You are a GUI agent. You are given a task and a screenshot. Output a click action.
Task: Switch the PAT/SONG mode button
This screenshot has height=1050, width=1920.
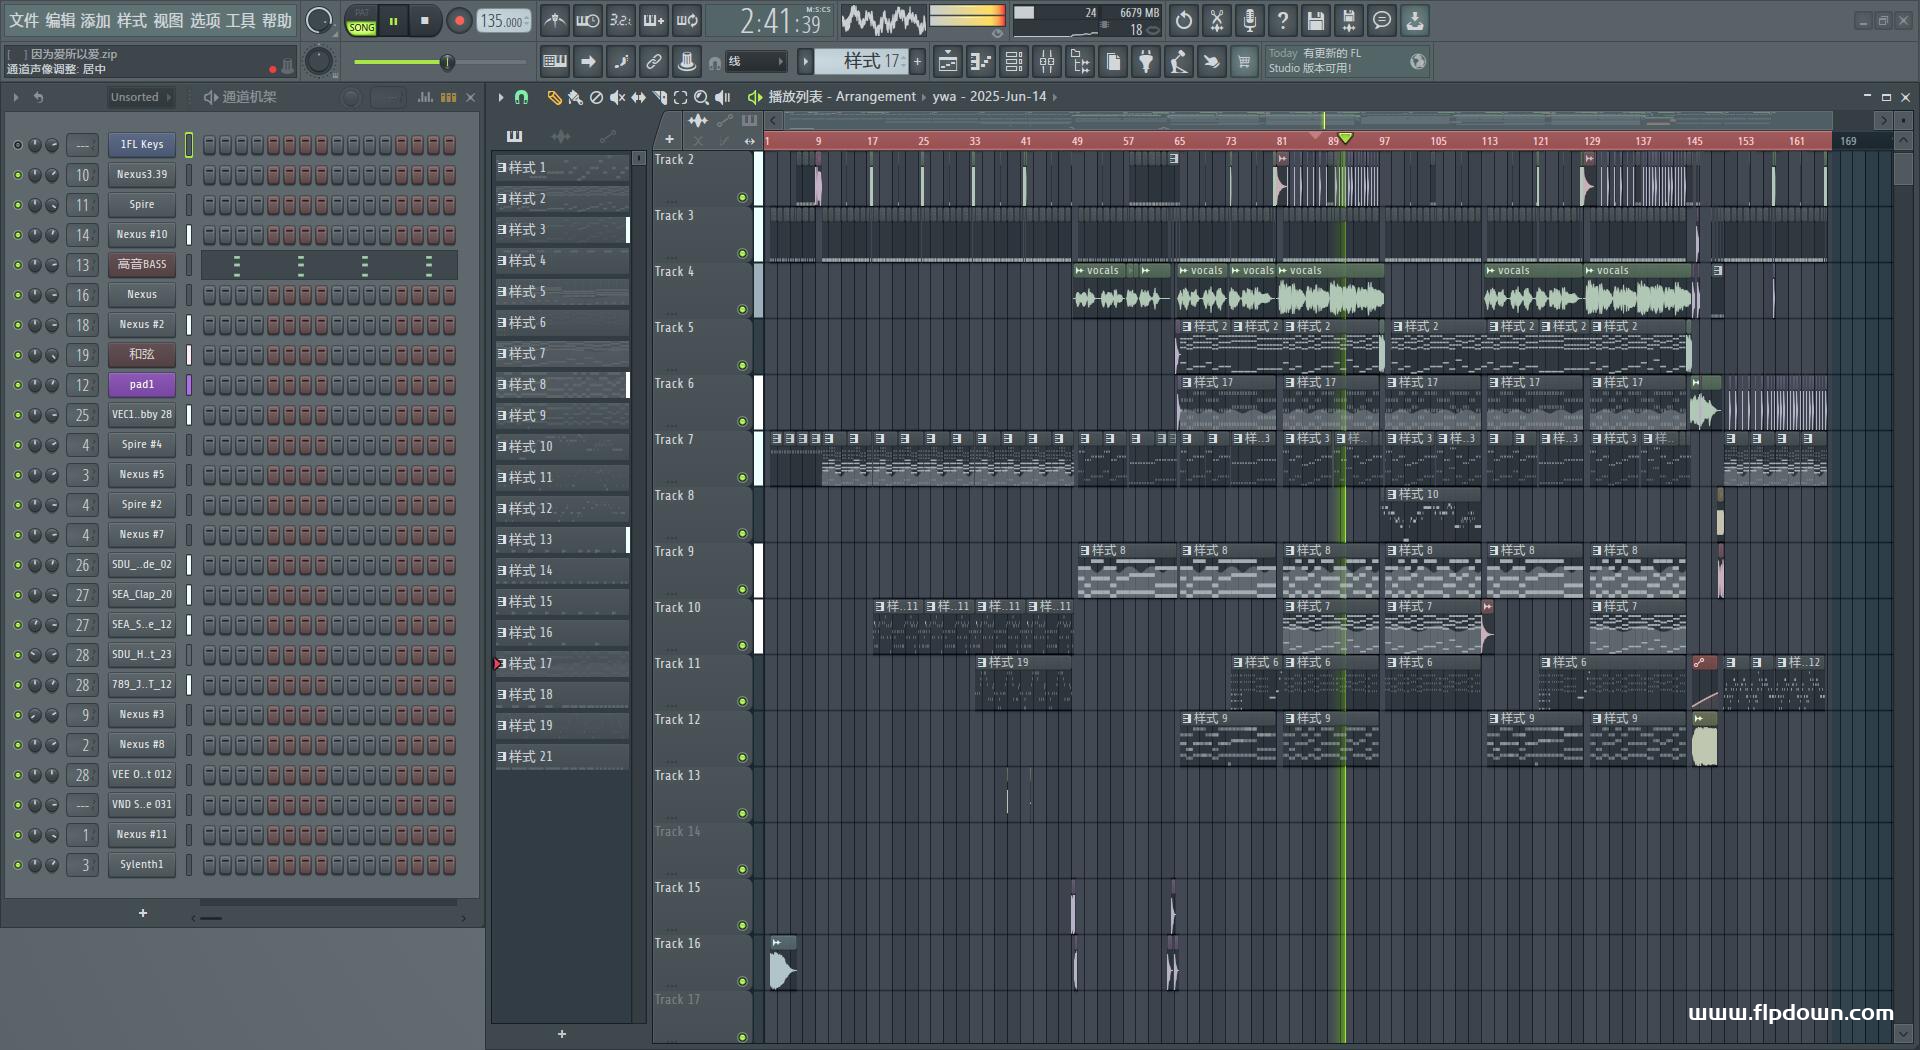click(361, 21)
